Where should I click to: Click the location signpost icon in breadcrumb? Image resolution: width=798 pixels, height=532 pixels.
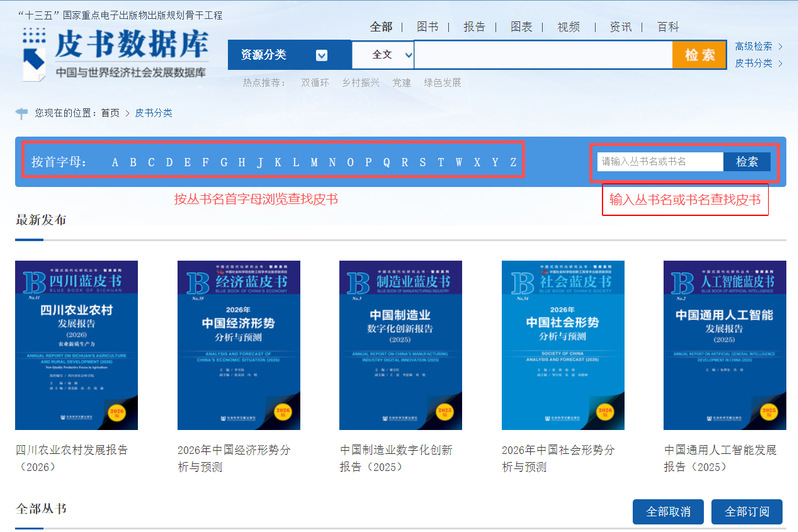pyautogui.click(x=22, y=113)
